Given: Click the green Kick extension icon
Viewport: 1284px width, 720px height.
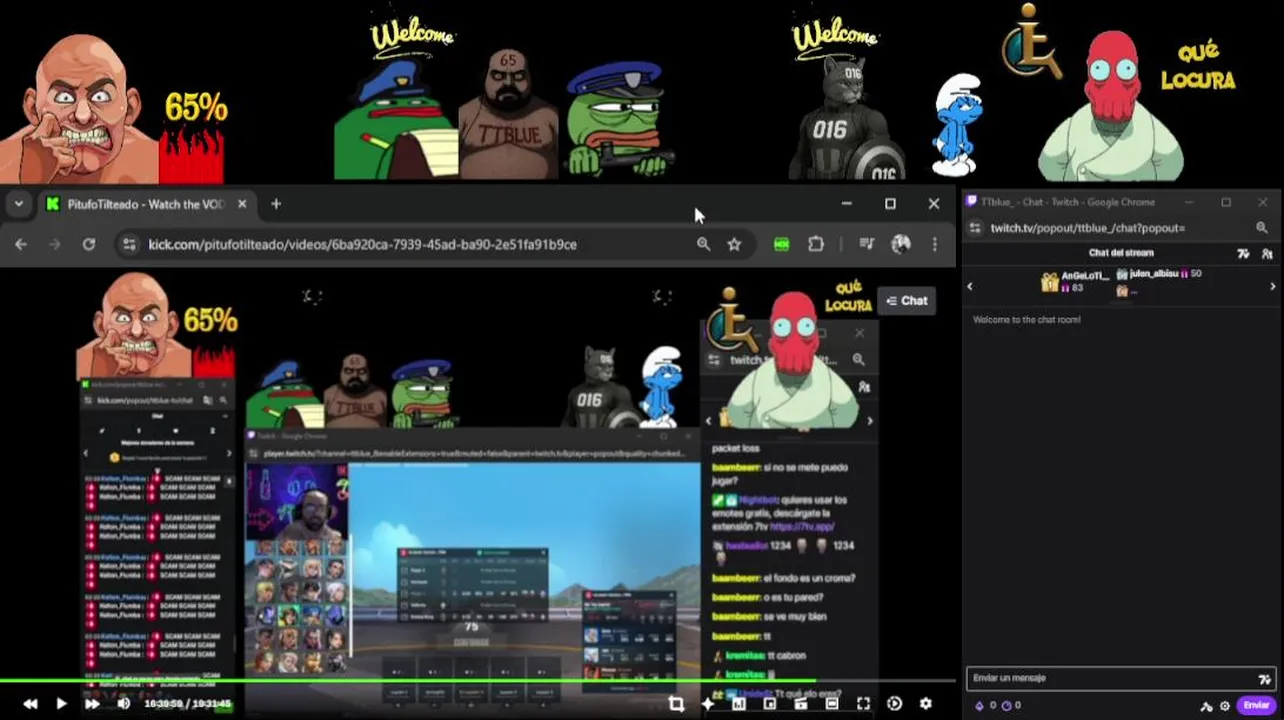Looking at the screenshot, I should tap(782, 244).
